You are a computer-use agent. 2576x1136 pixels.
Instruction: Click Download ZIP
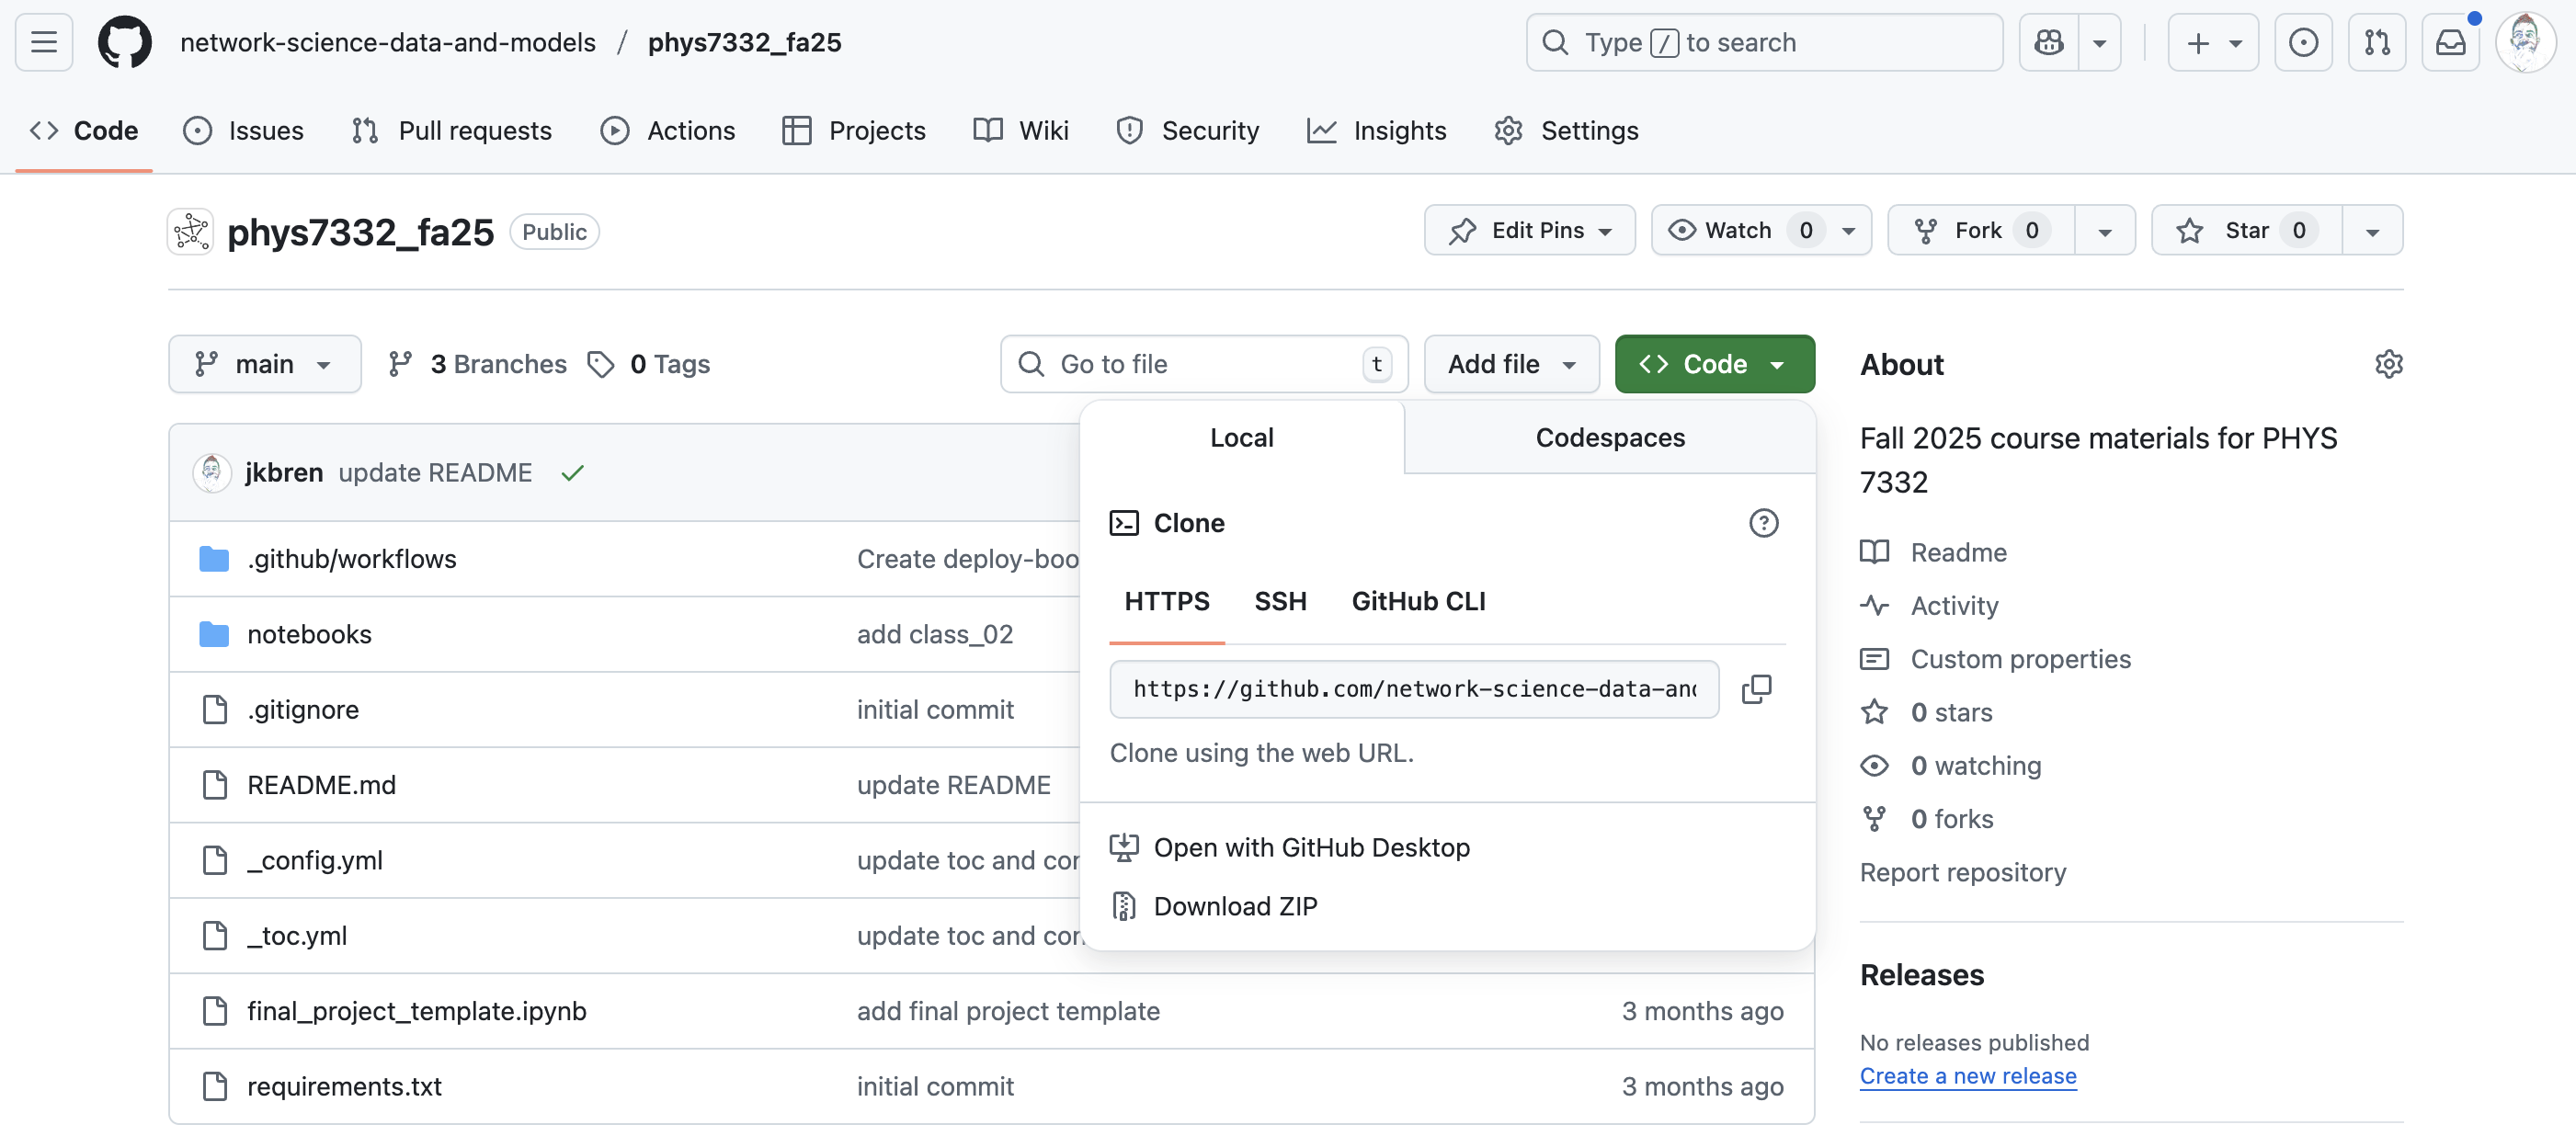pos(1235,906)
